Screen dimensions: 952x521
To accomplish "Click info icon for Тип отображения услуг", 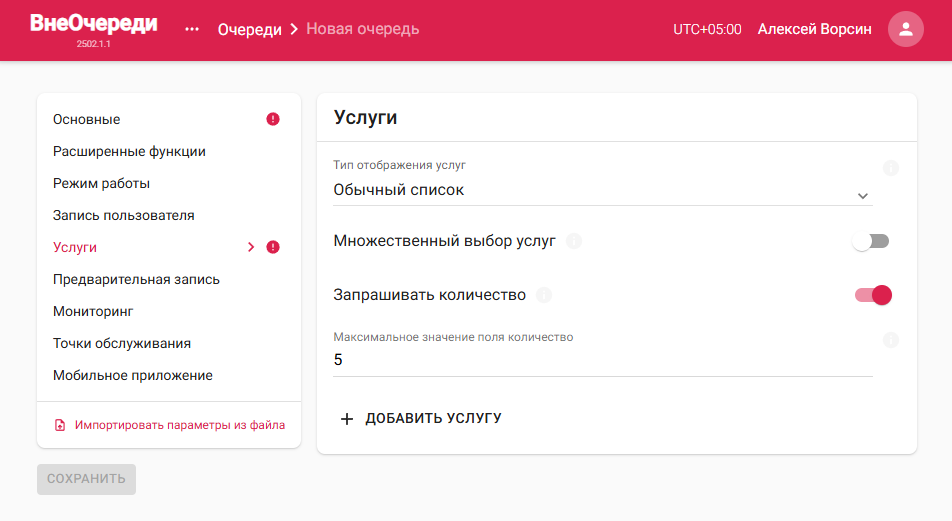I will (x=891, y=168).
